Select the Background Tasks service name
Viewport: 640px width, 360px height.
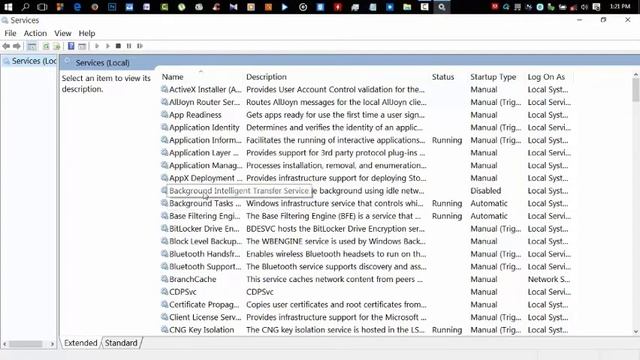(x=205, y=203)
